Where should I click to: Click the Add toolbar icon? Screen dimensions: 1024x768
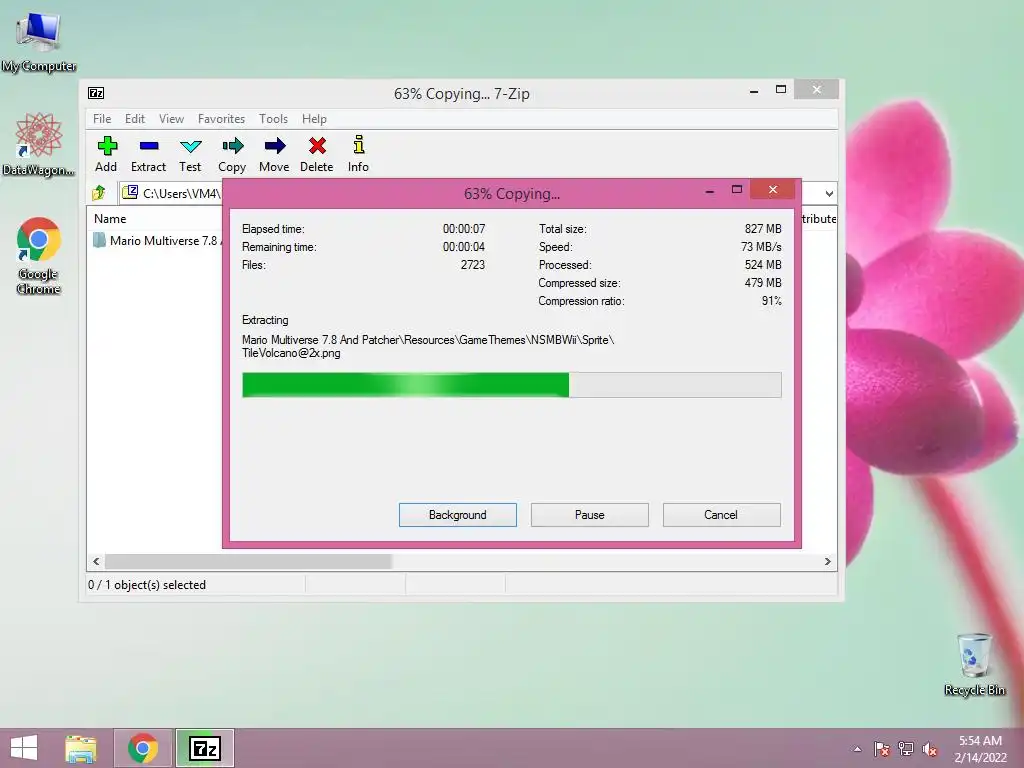[106, 154]
